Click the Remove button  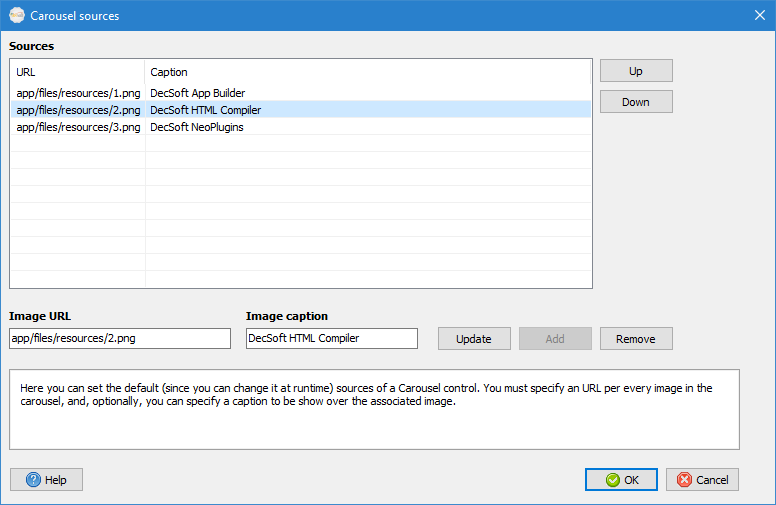pyautogui.click(x=636, y=339)
